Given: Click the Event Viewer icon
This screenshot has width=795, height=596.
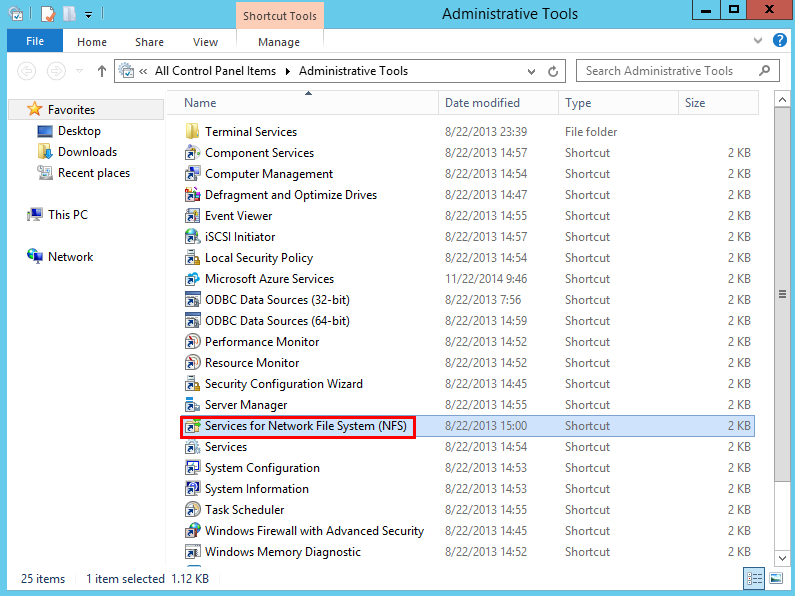Looking at the screenshot, I should [x=192, y=216].
